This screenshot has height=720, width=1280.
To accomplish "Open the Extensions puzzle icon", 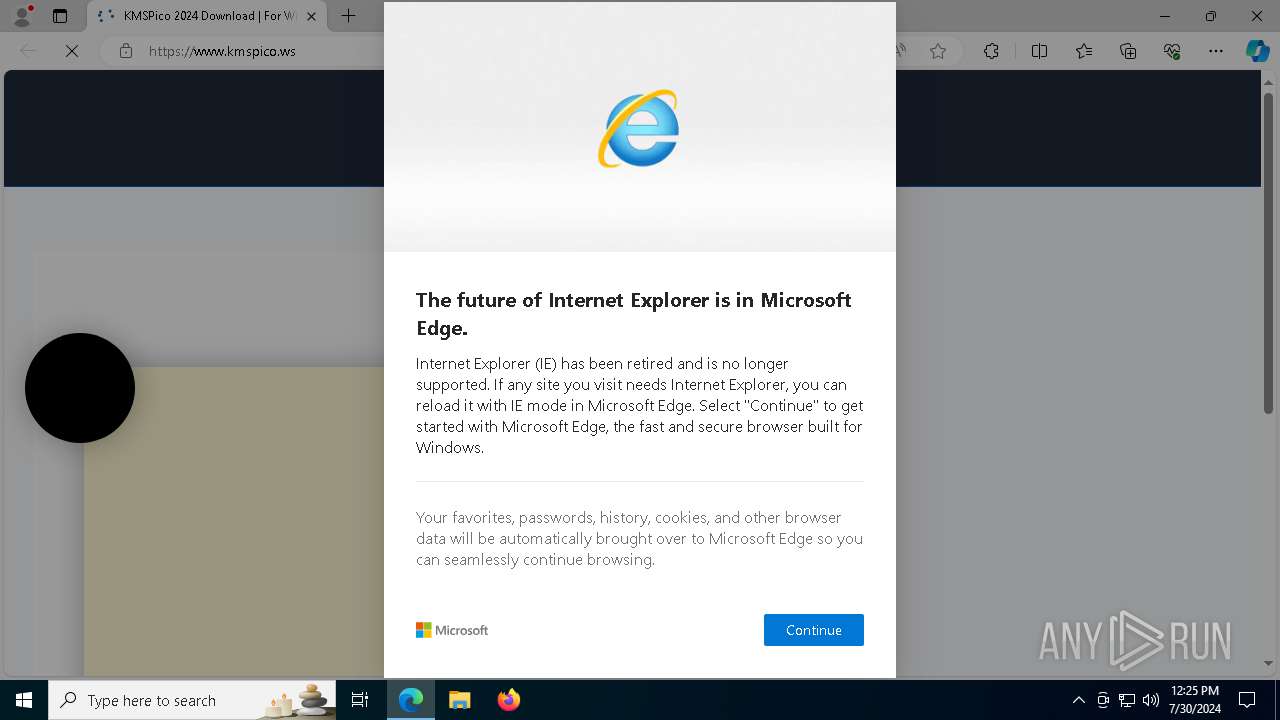I will 991,51.
